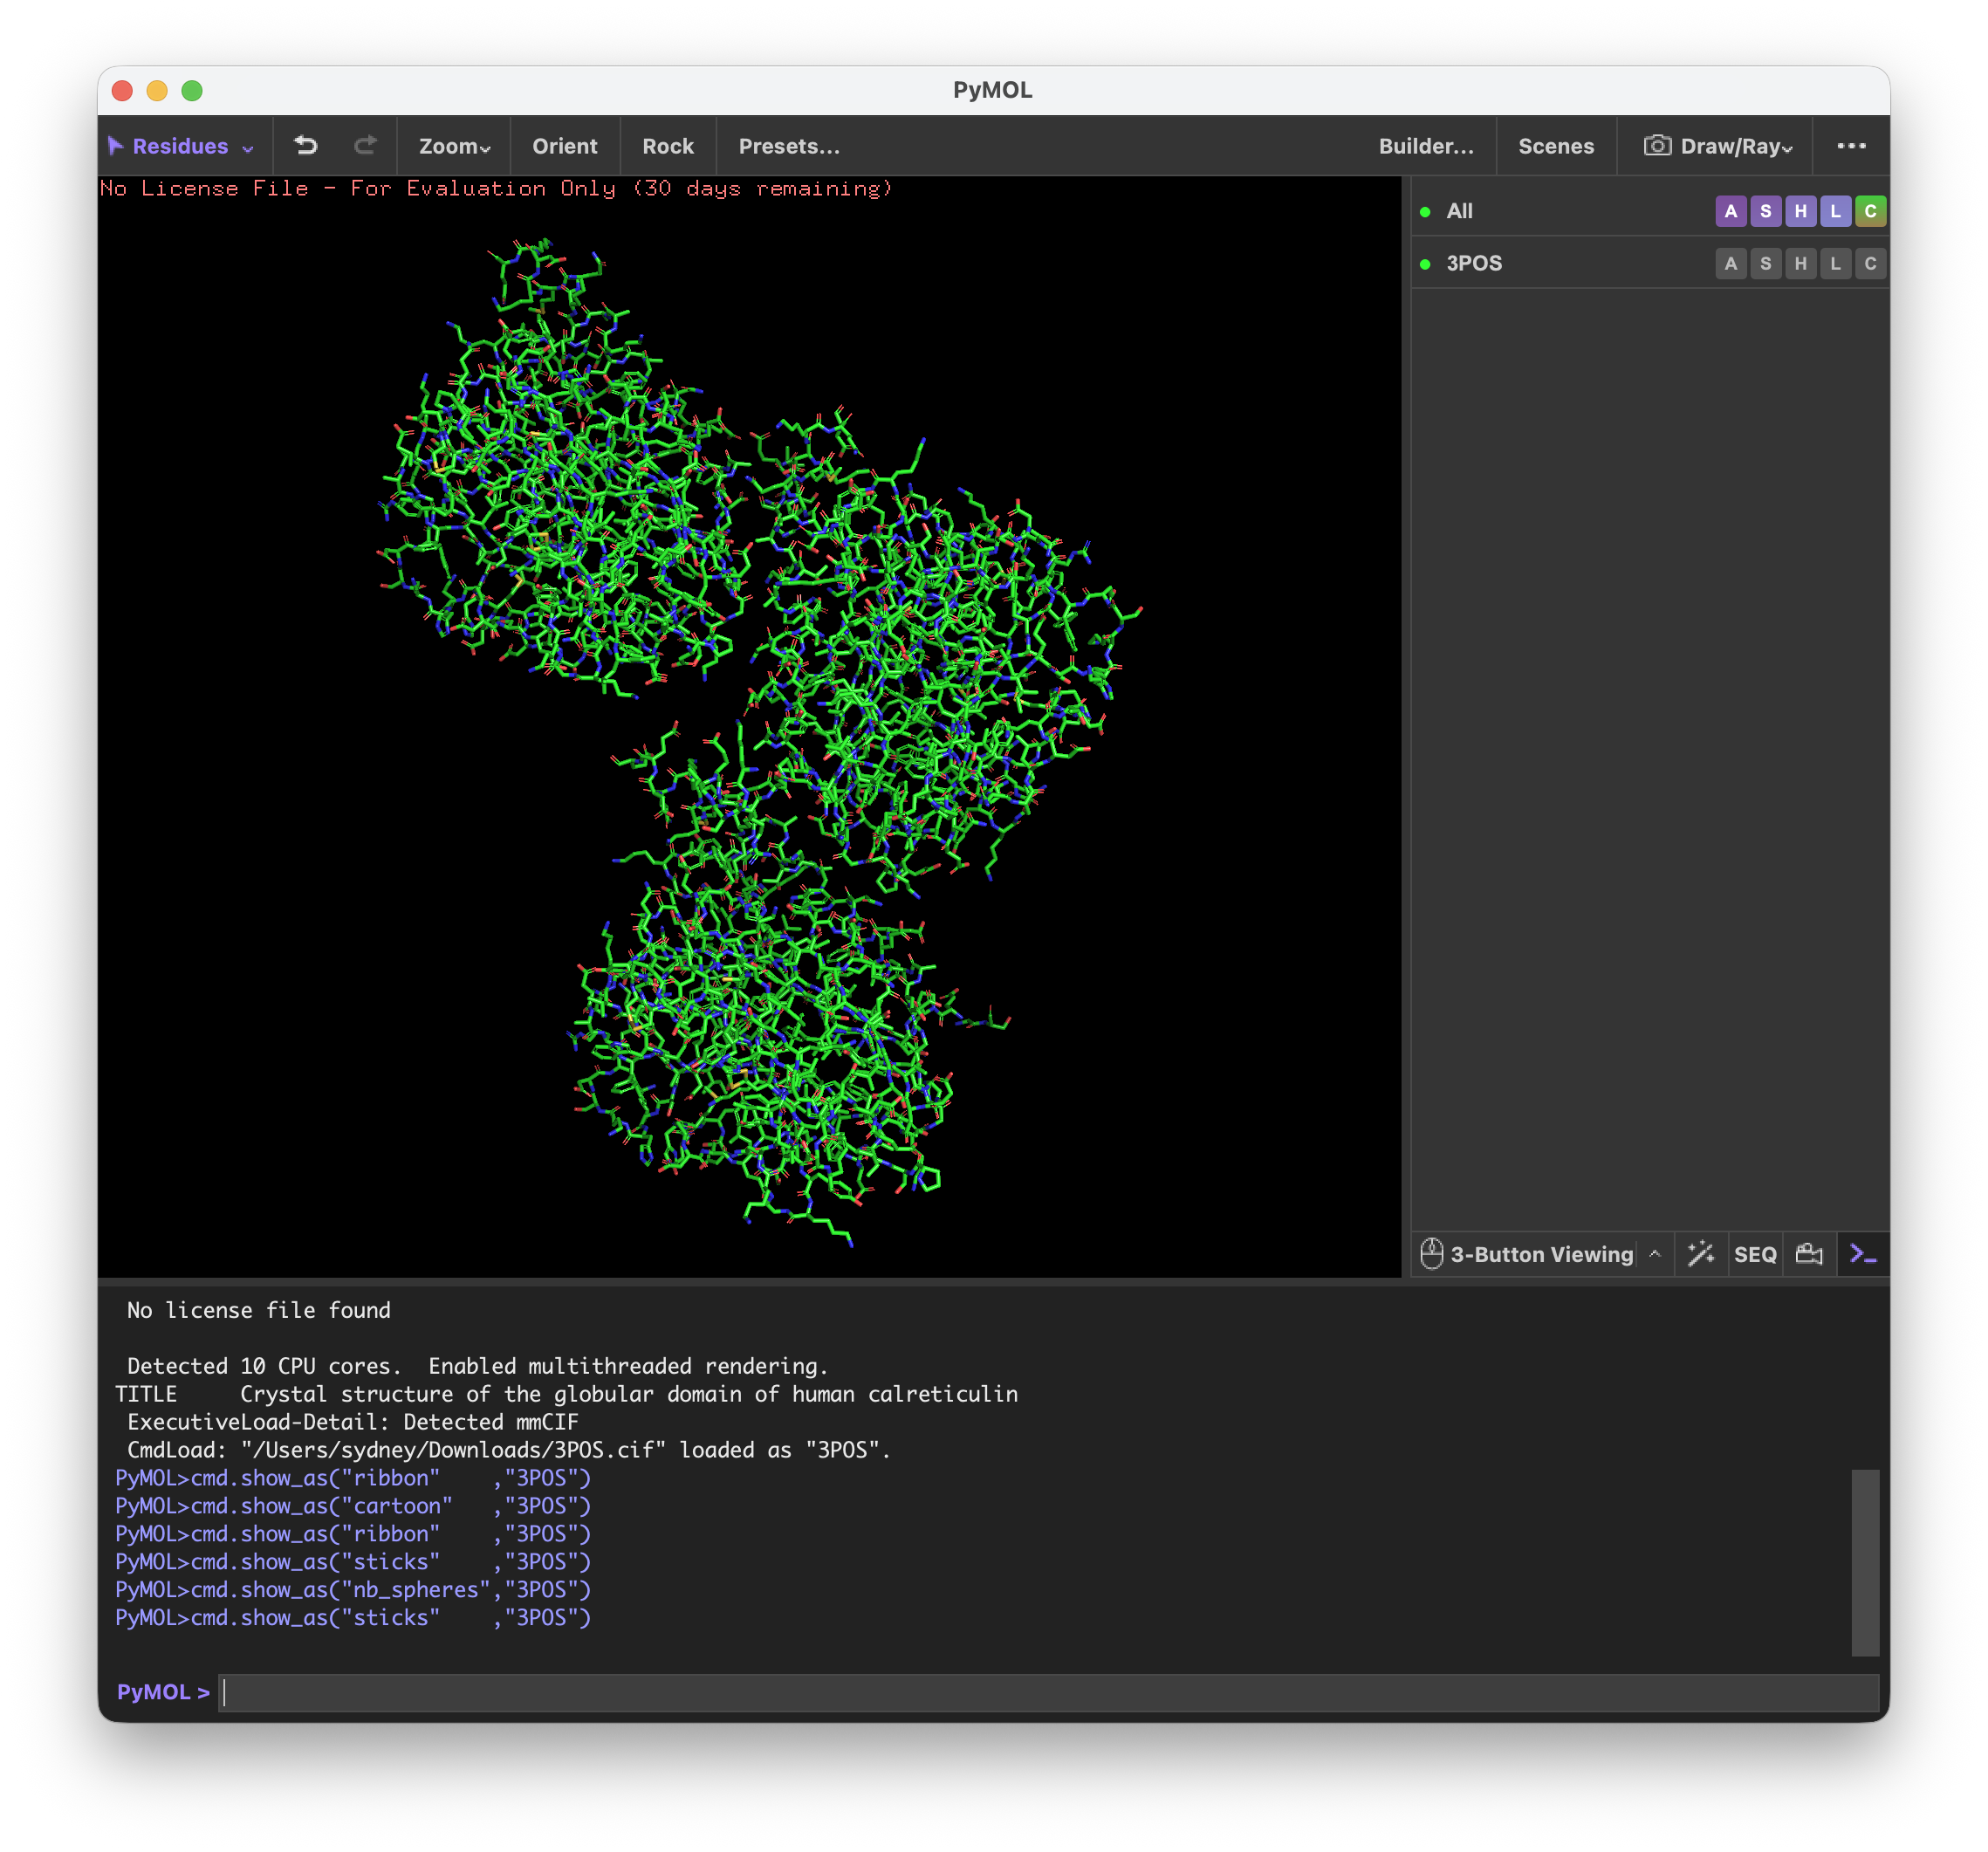Open Show menu (S) for 3POS
The image size is (1988, 1852).
(1765, 263)
